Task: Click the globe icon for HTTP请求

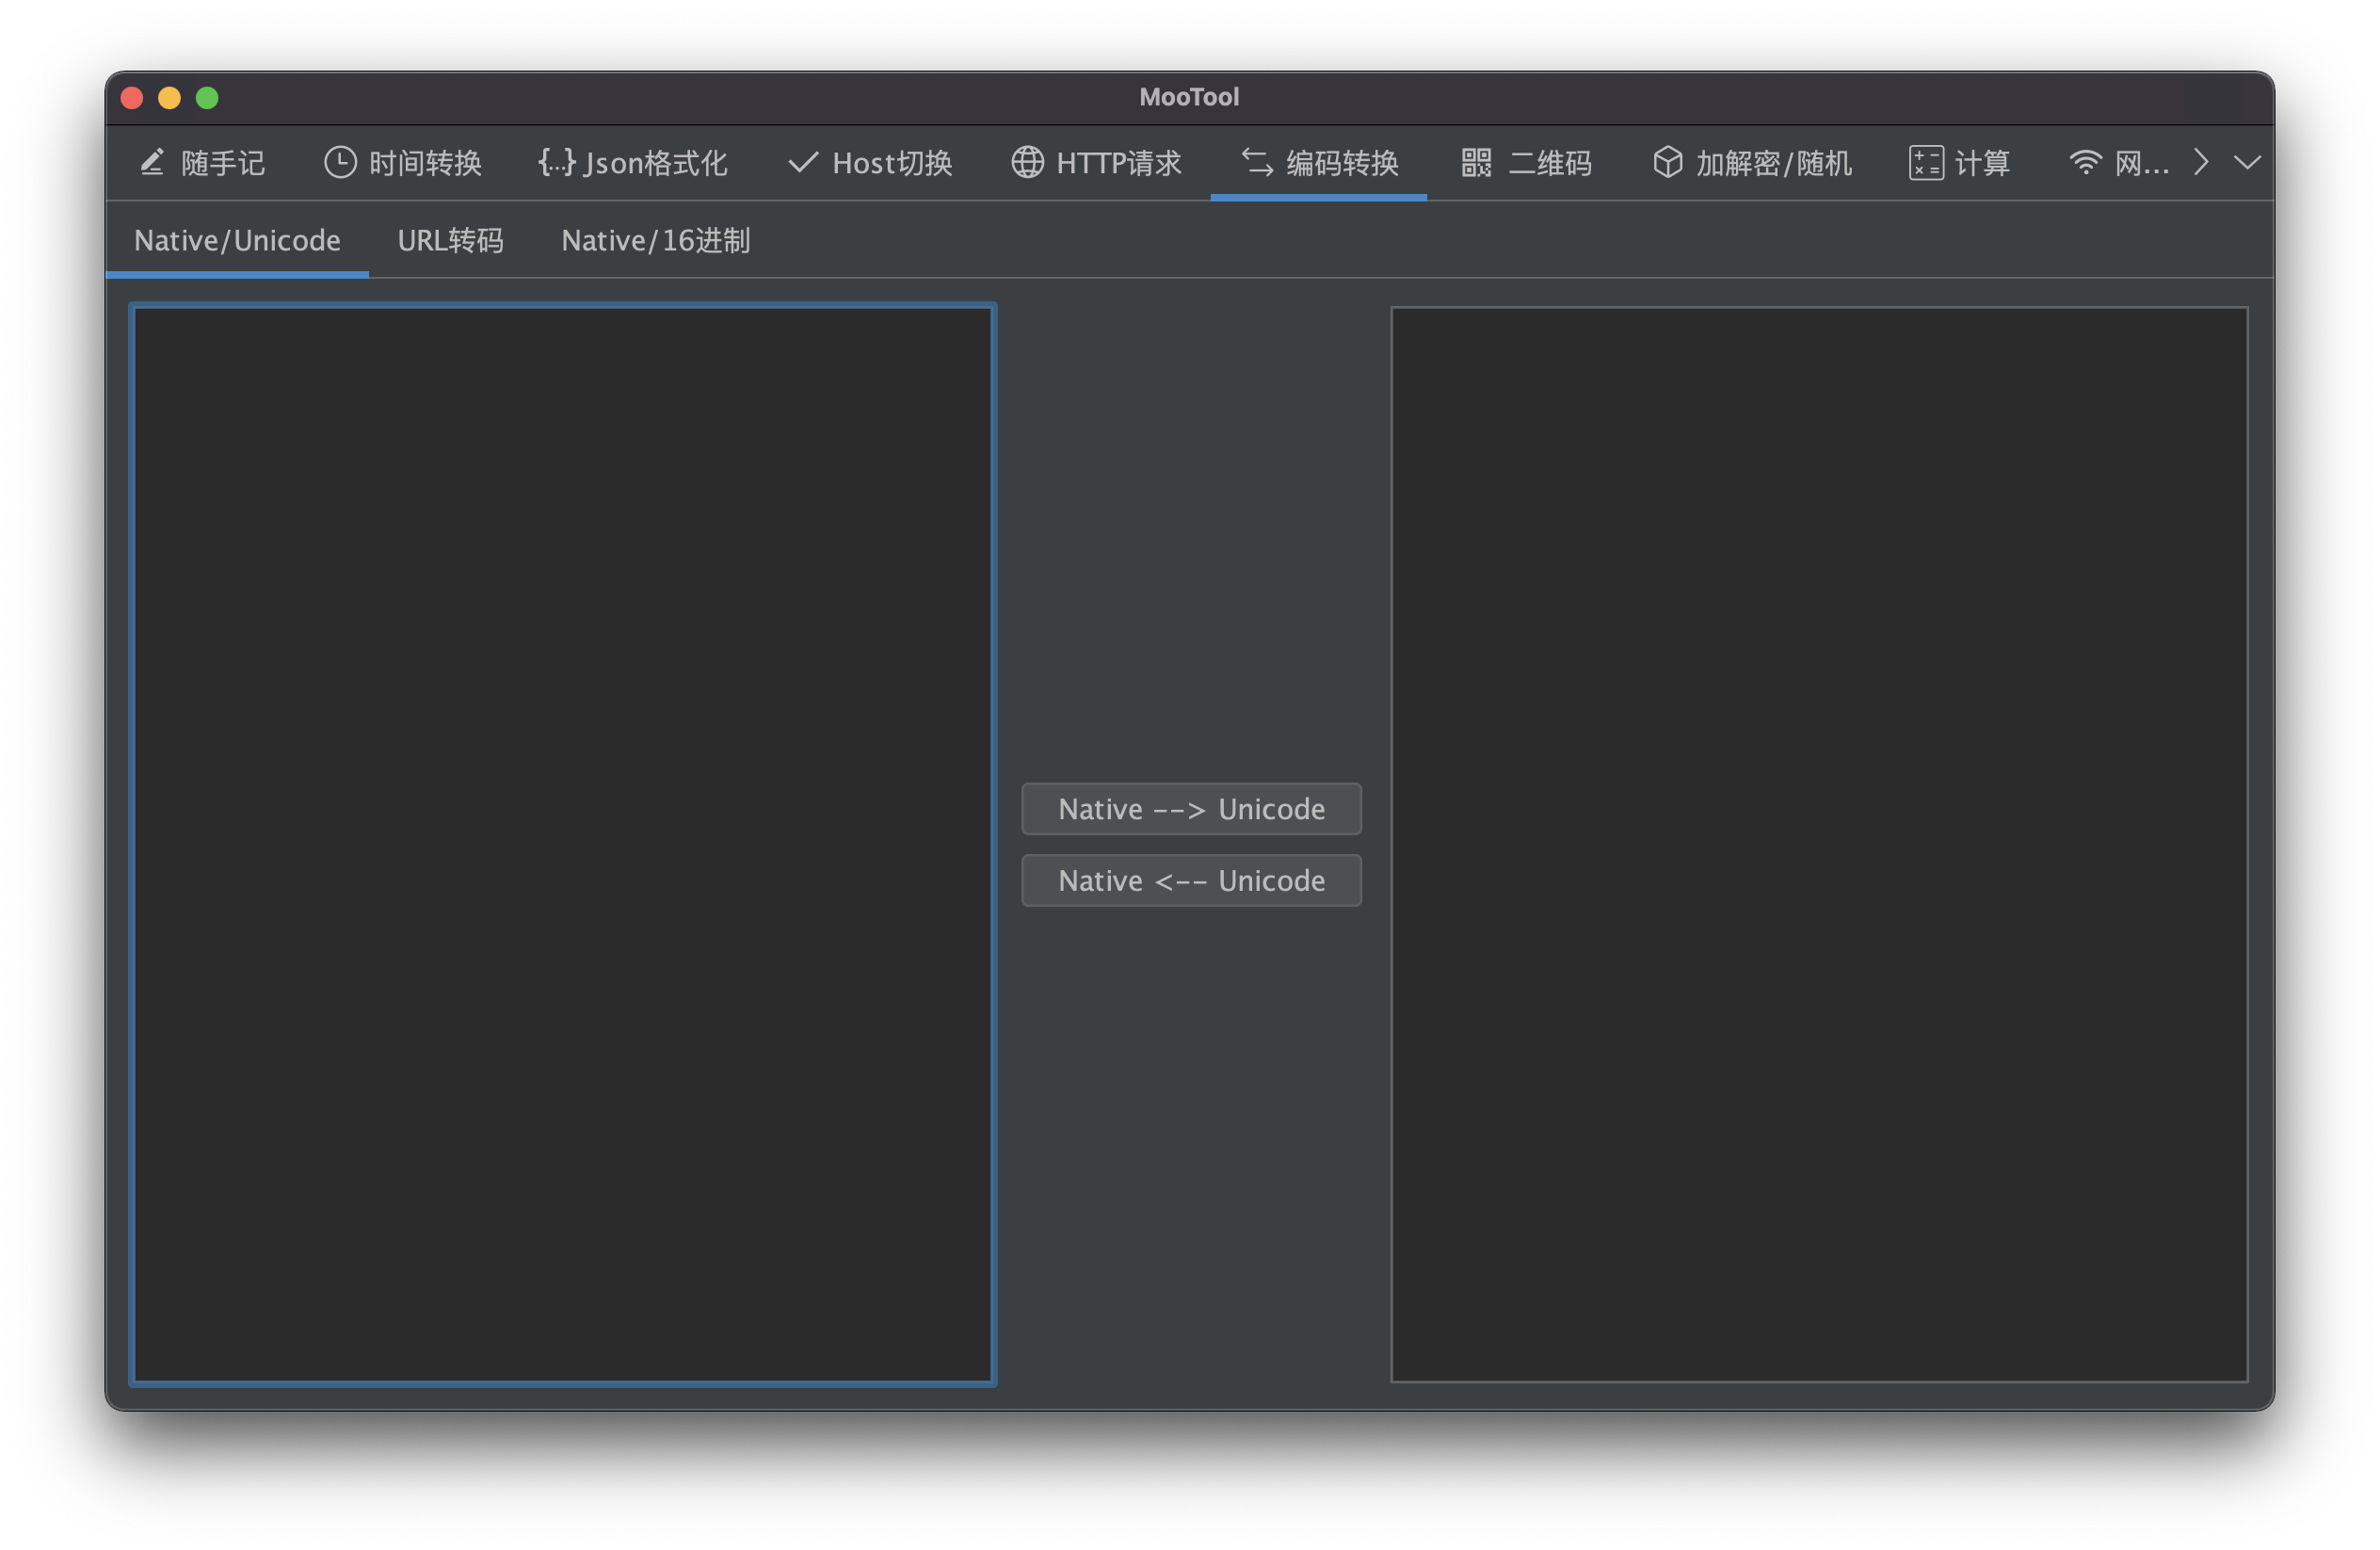Action: tap(1027, 162)
